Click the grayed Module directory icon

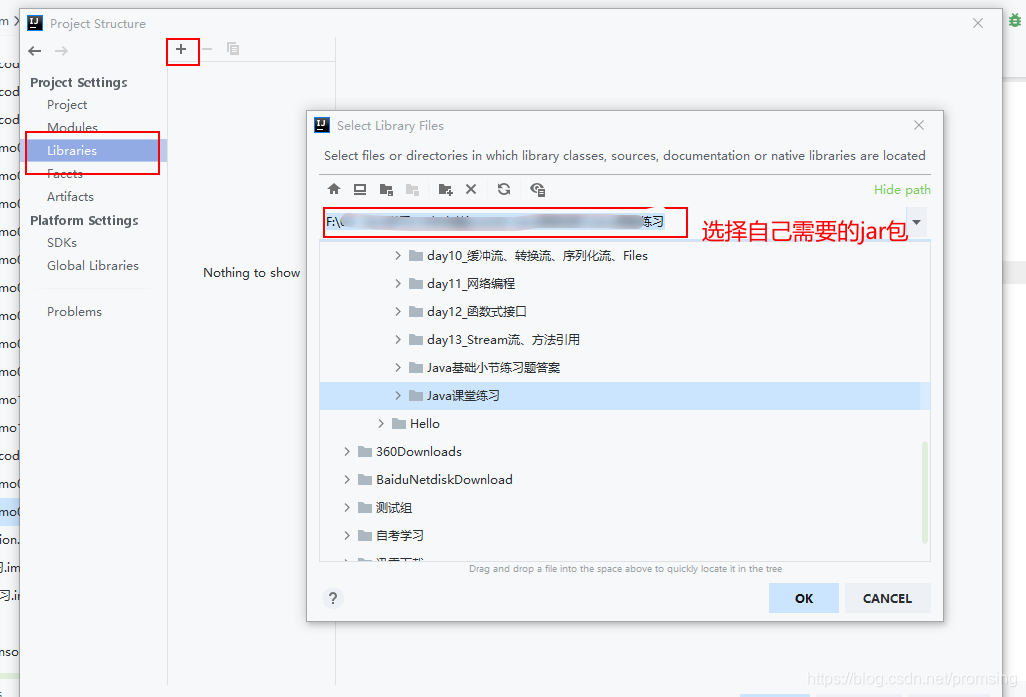point(412,189)
